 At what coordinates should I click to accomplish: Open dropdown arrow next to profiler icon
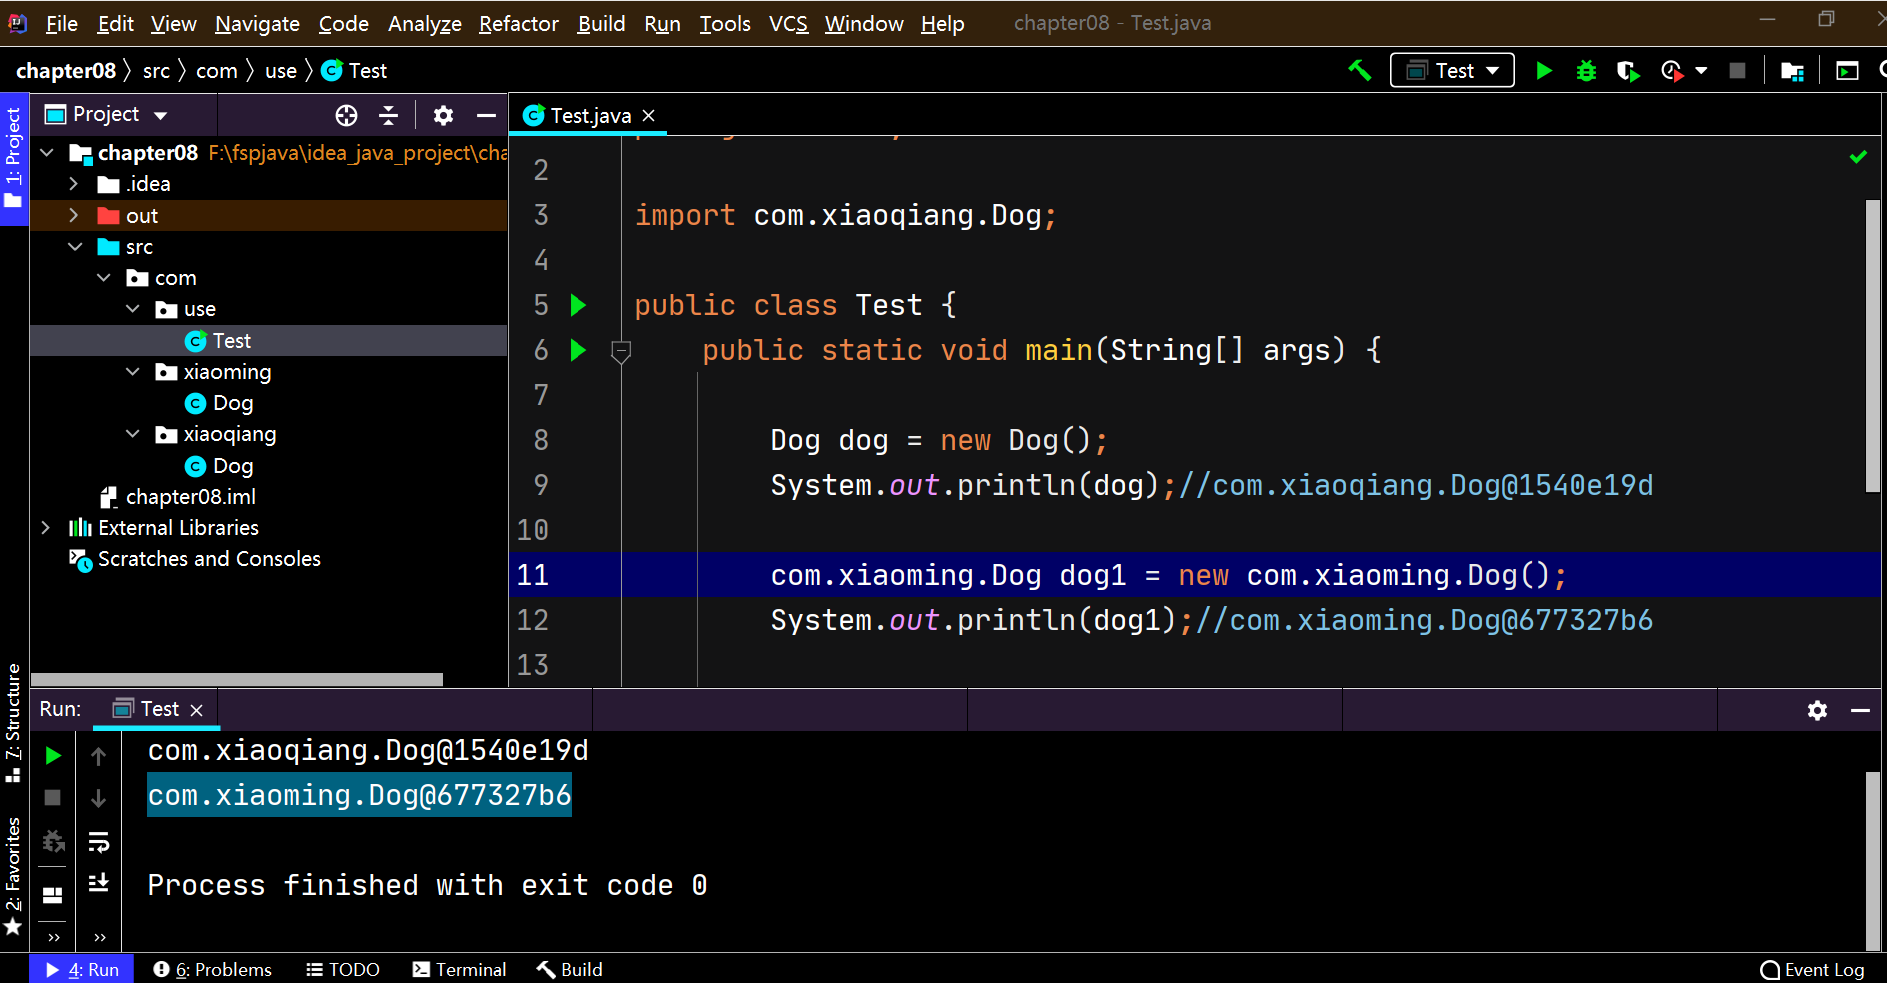click(1701, 71)
